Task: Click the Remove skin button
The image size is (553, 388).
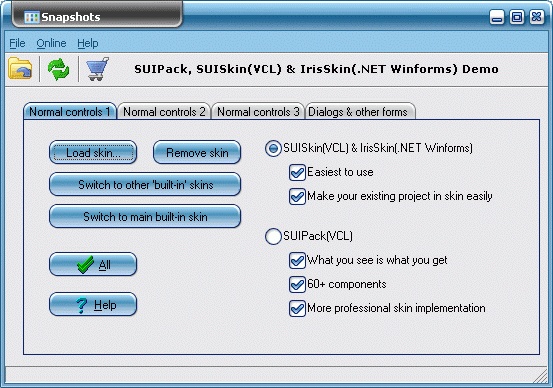Action: point(197,152)
